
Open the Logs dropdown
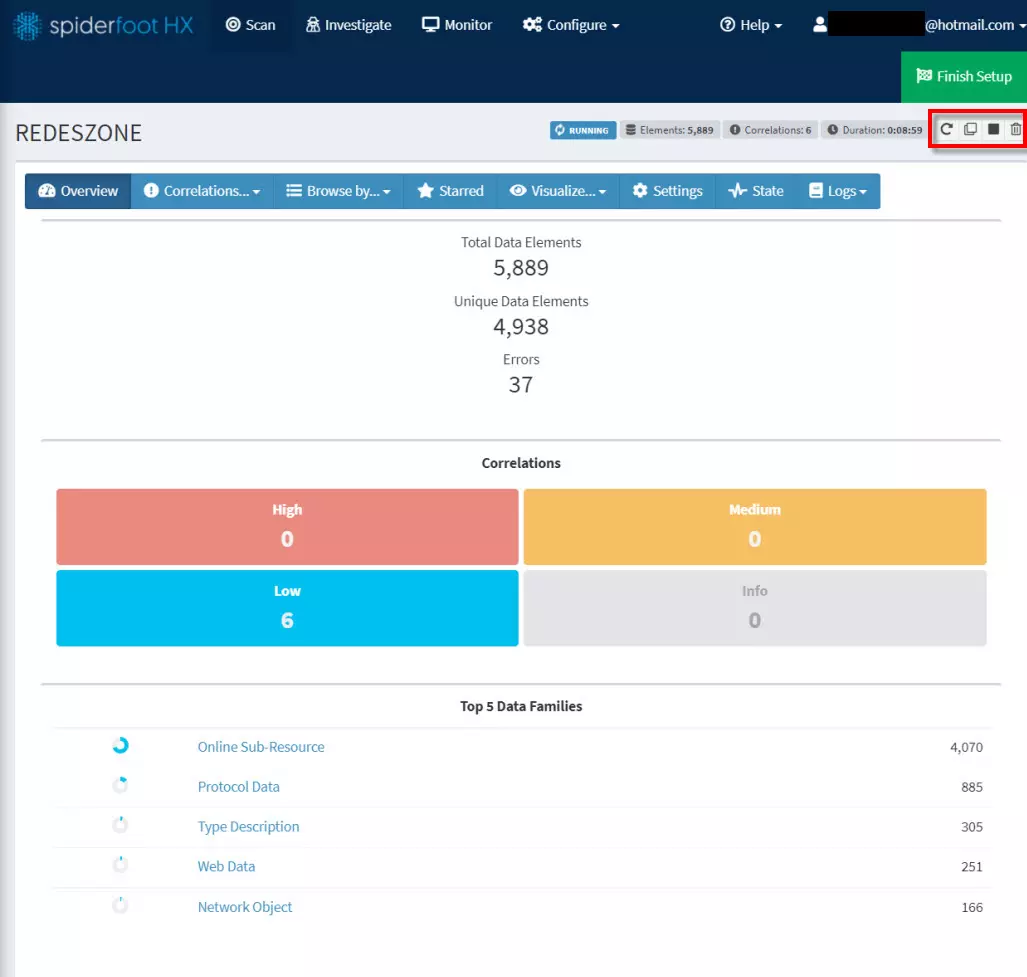click(x=837, y=191)
